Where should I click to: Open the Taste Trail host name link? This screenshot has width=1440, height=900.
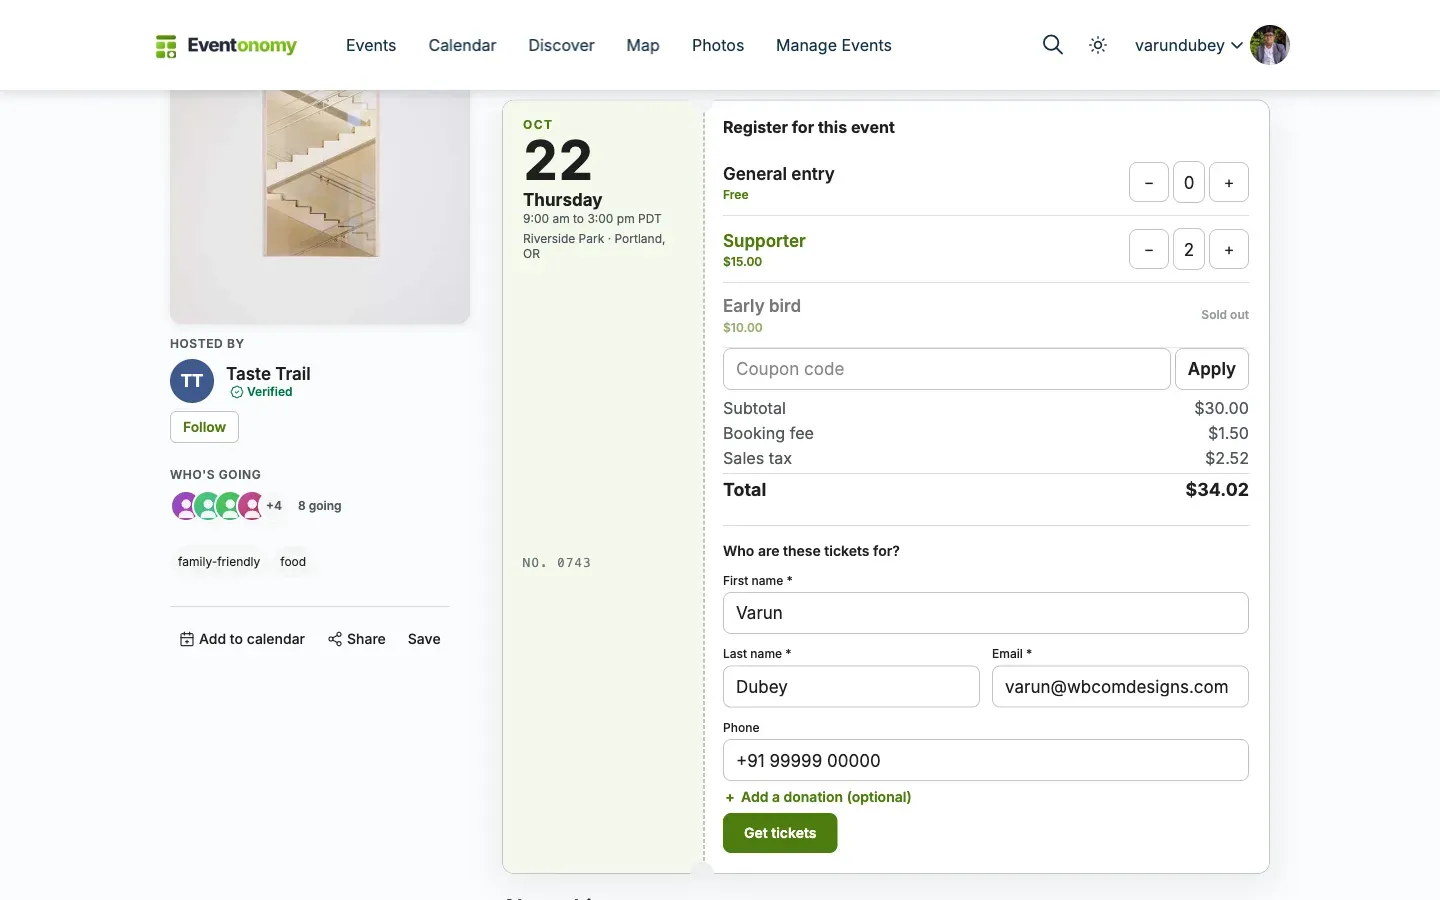click(x=268, y=374)
